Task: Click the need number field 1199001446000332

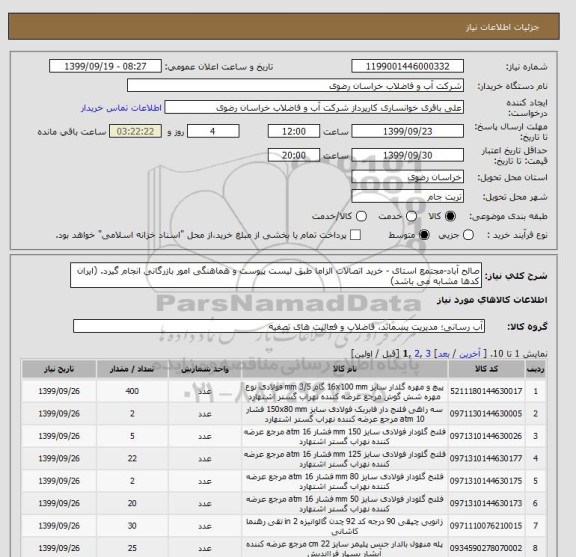Action: 407,66
